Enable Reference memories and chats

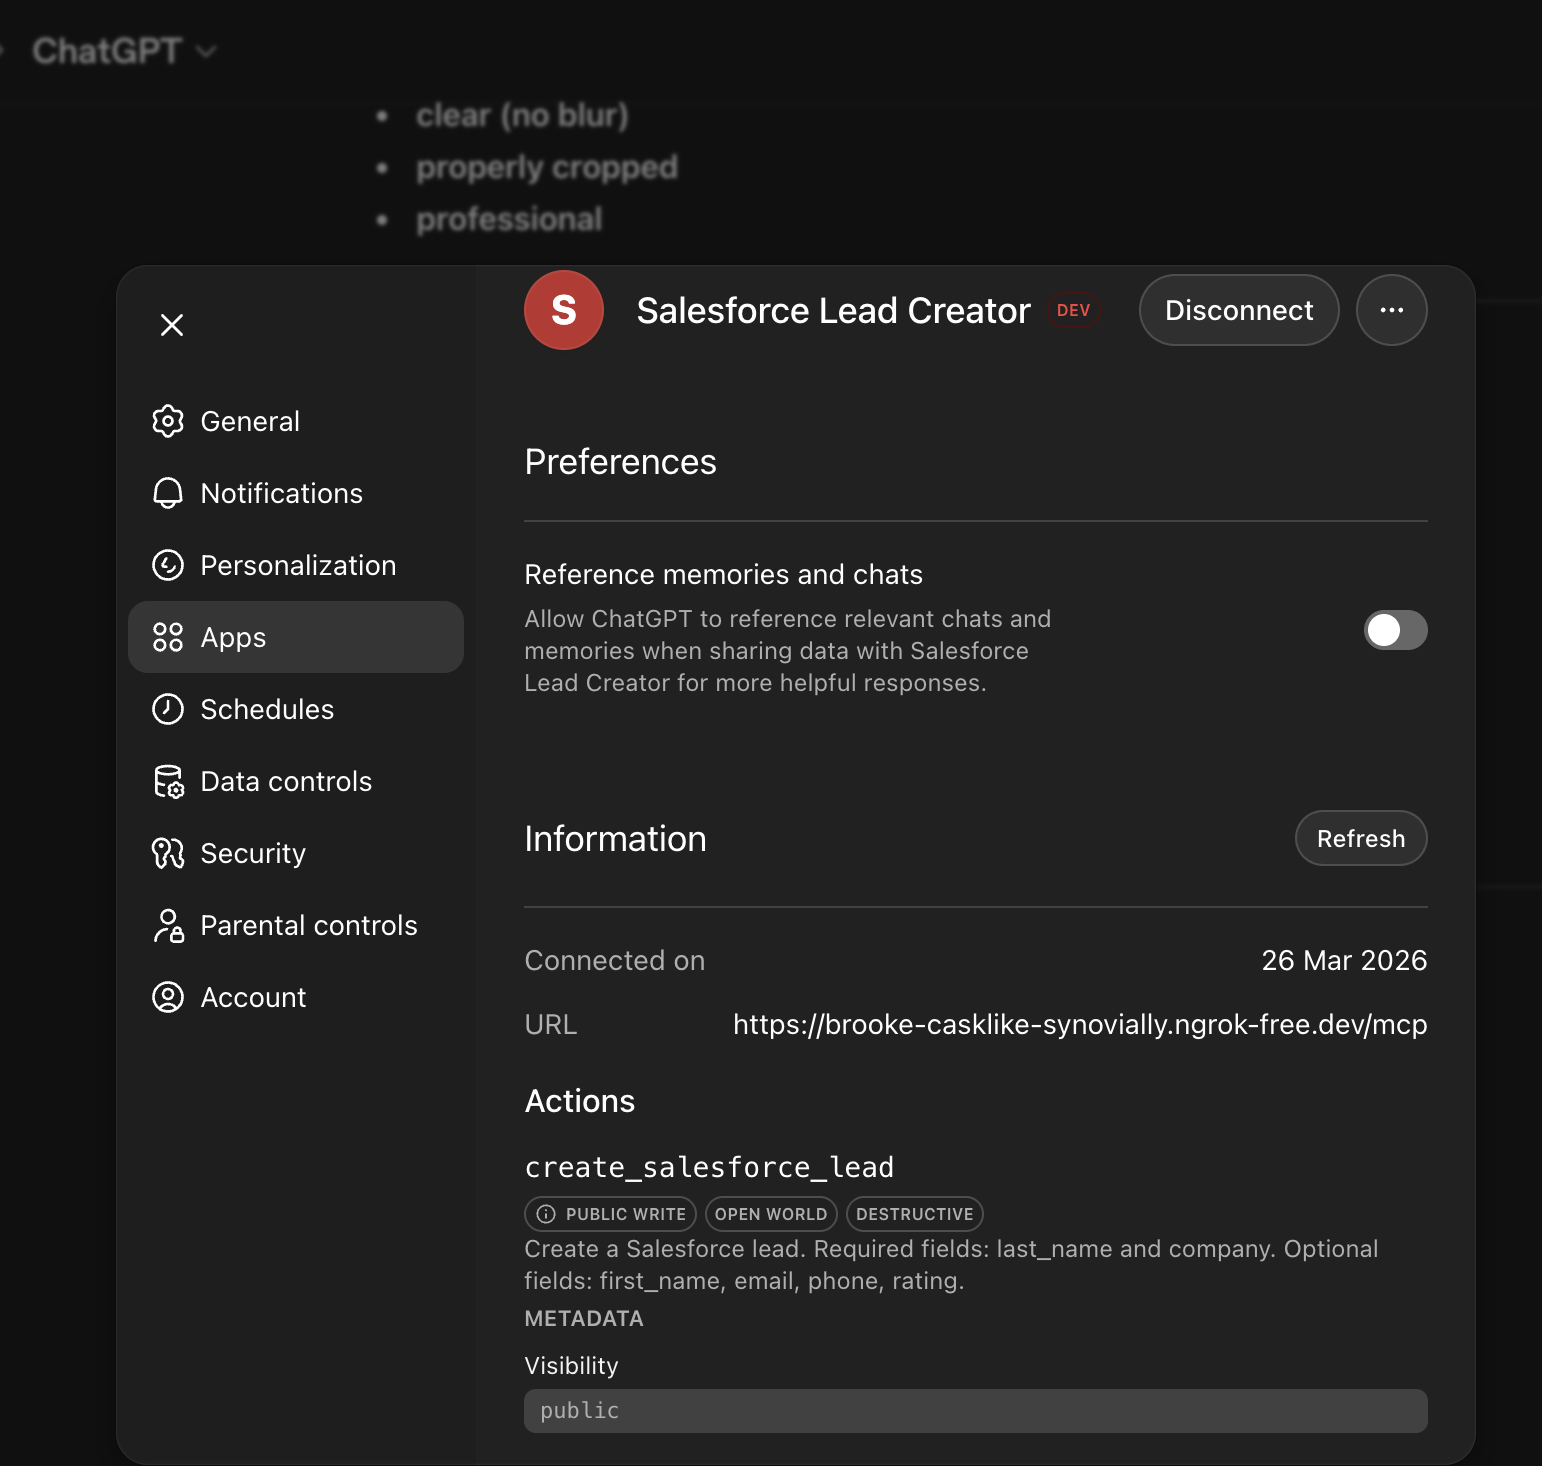click(1395, 630)
